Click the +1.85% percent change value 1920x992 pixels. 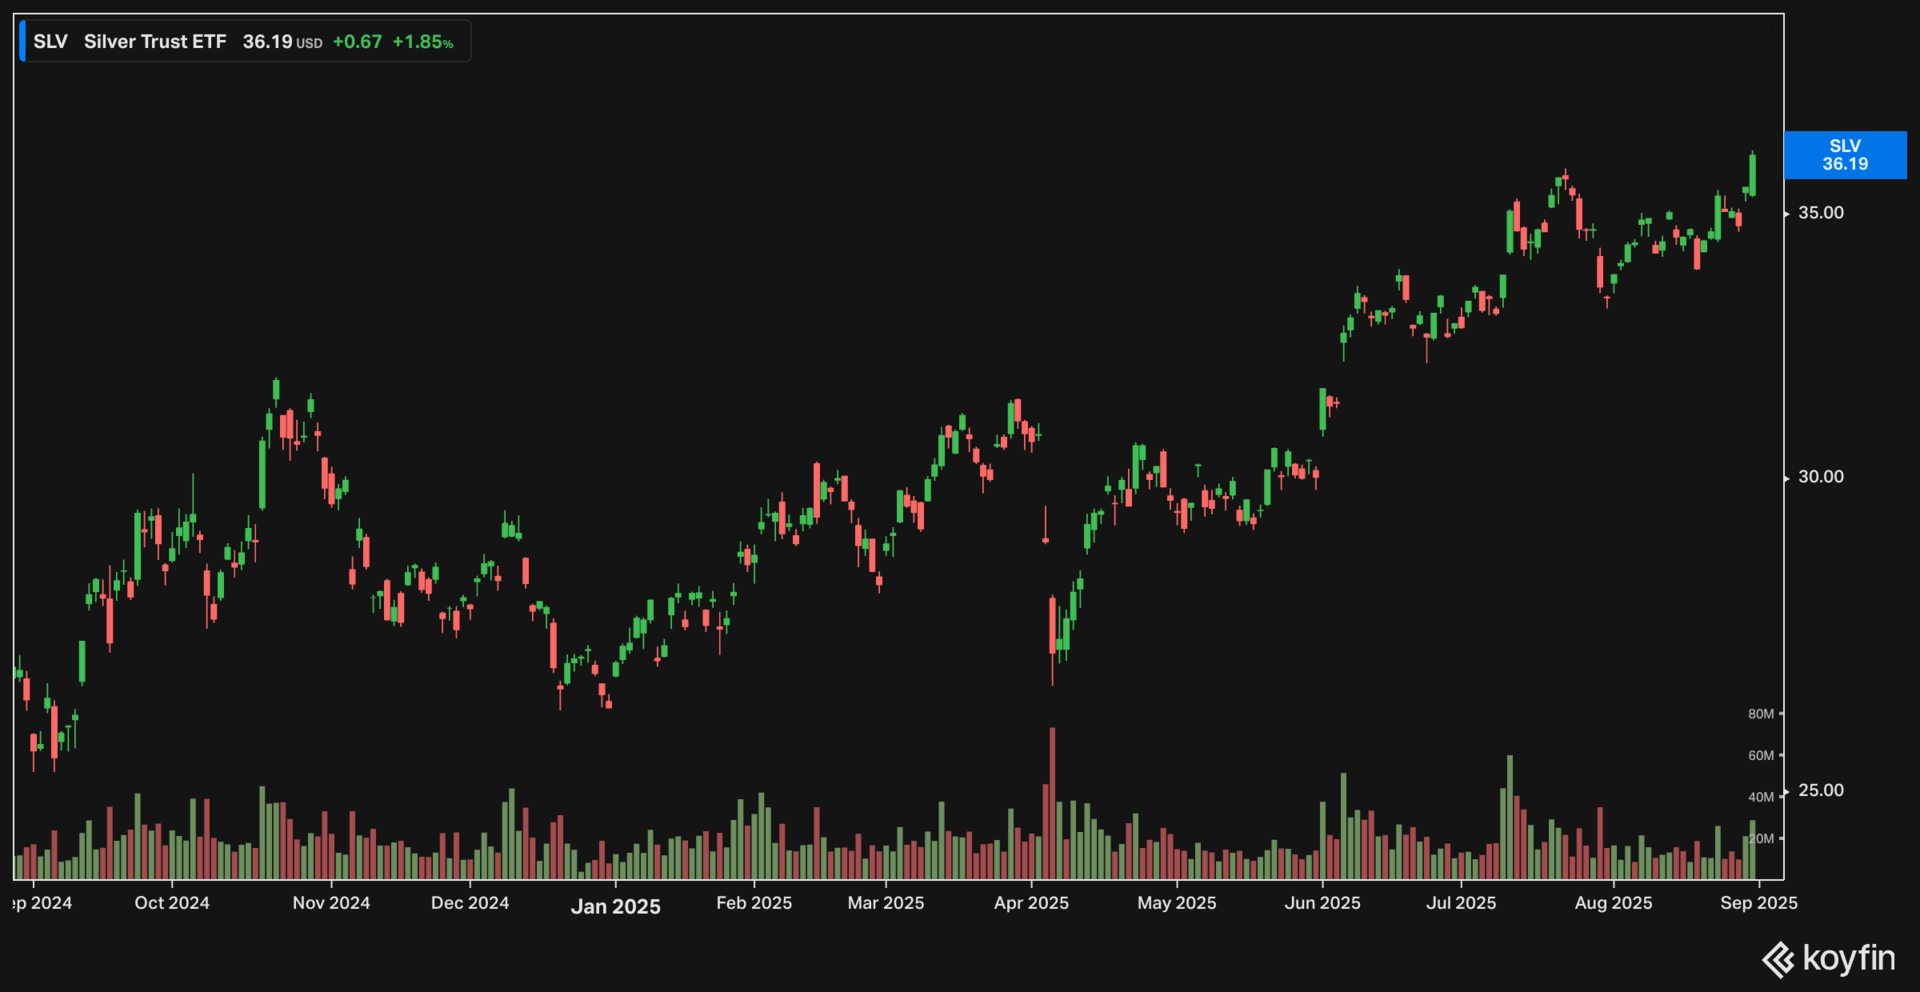click(x=422, y=42)
